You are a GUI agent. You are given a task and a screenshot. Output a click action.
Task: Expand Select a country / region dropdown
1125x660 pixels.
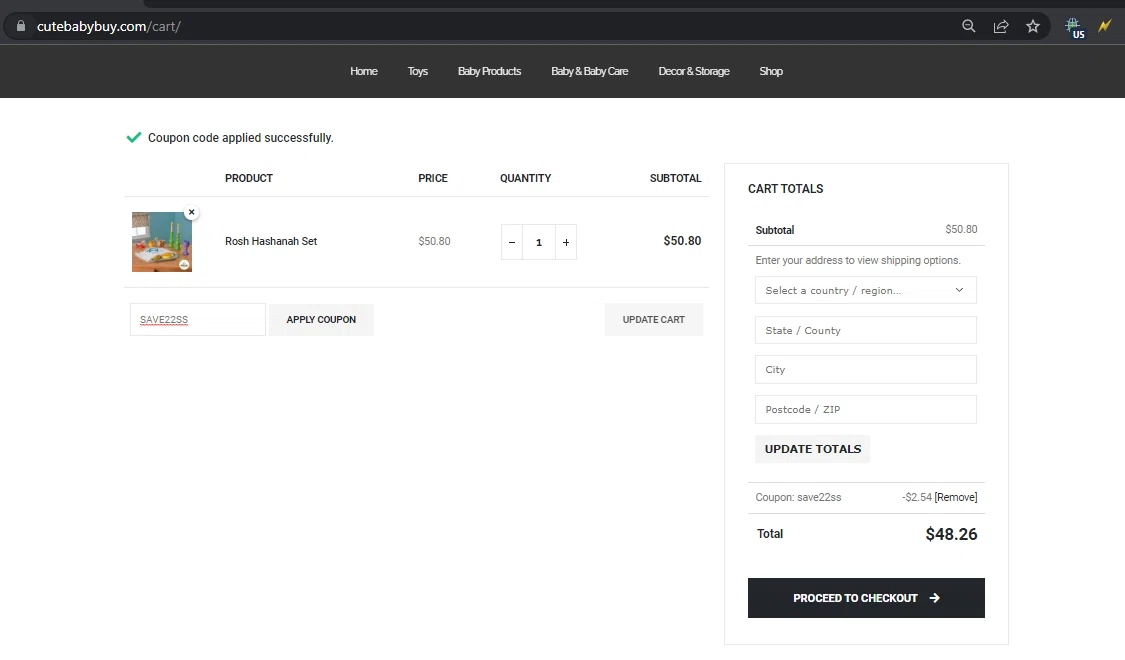866,291
